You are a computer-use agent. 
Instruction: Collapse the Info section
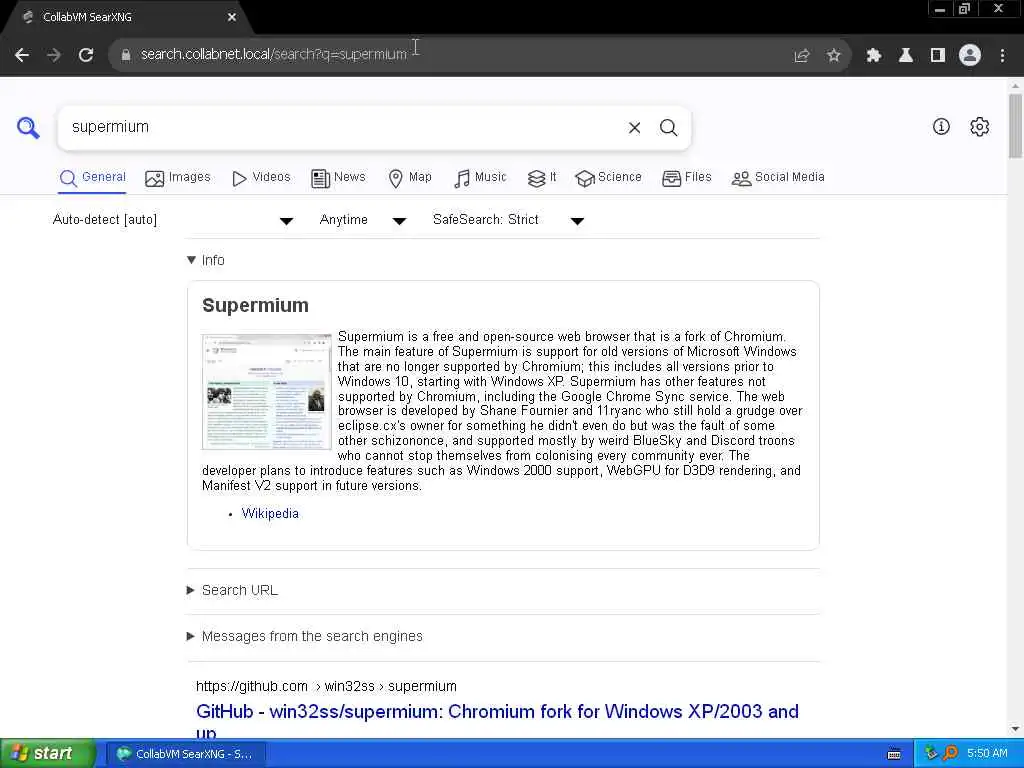(x=206, y=260)
